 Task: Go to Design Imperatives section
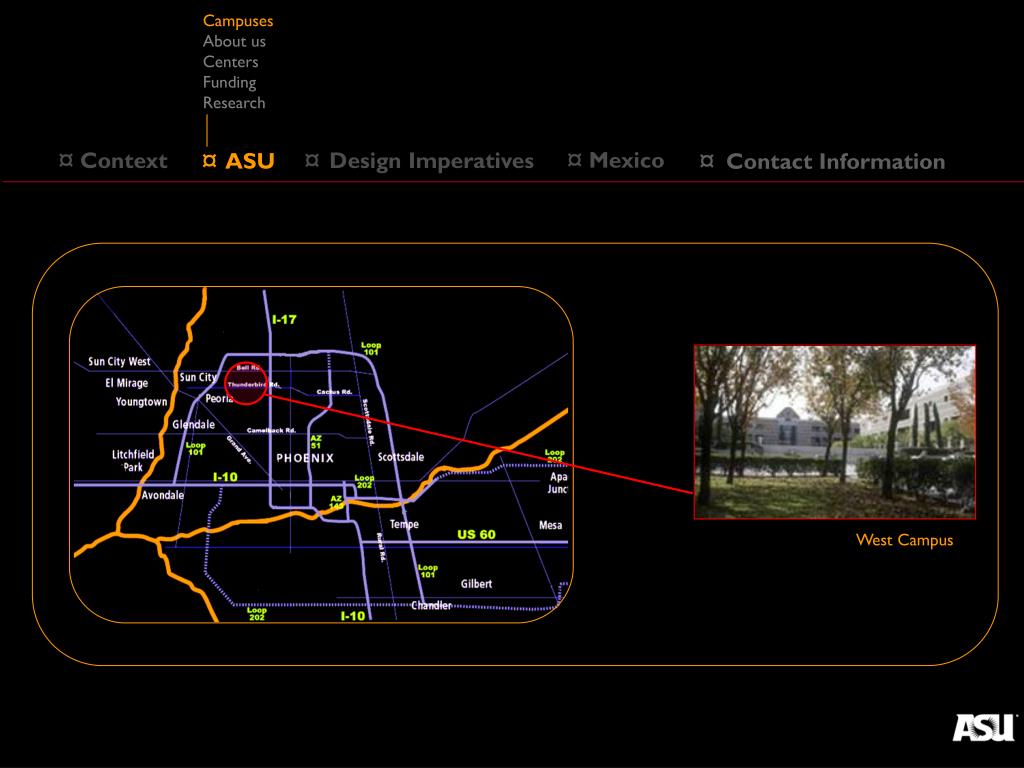point(431,161)
